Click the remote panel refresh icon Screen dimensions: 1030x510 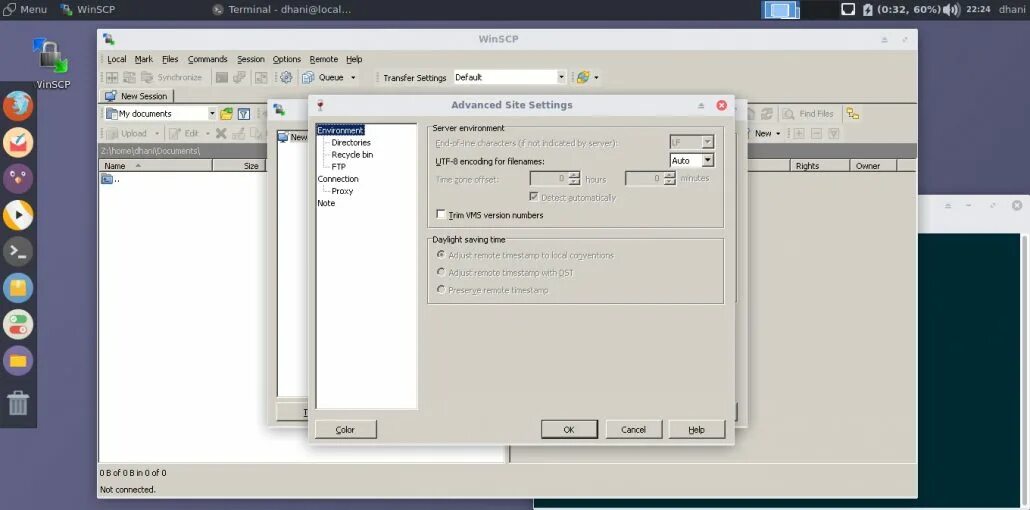pos(766,114)
